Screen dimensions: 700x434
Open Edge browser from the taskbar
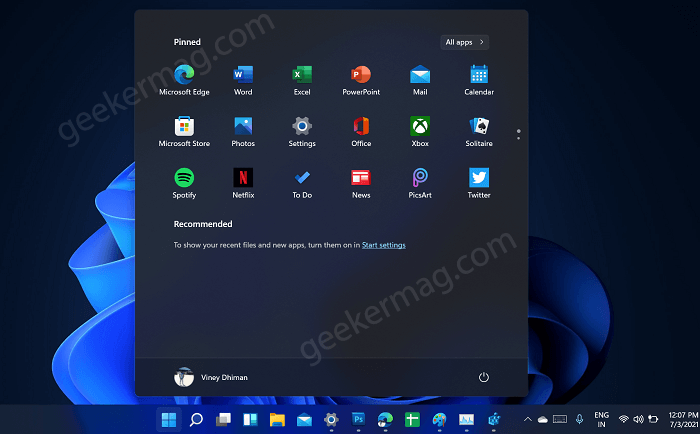point(385,420)
